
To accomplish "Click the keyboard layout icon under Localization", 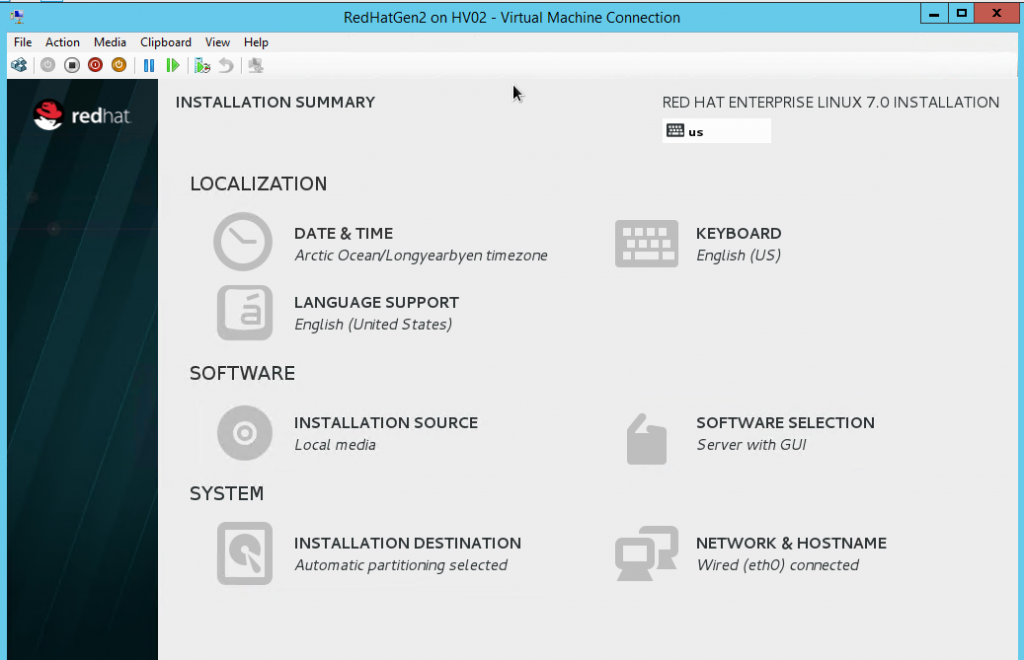I will coord(647,244).
